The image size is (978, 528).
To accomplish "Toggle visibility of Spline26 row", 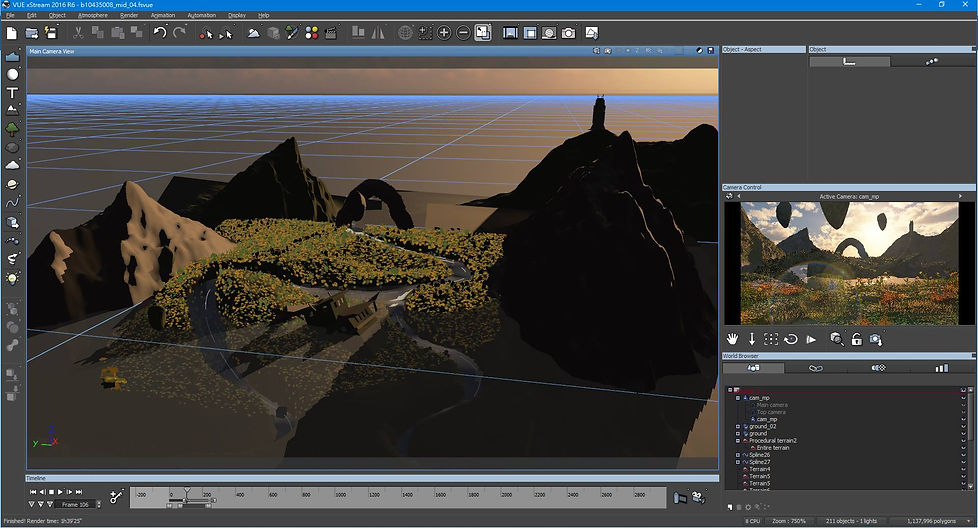I will tap(963, 455).
